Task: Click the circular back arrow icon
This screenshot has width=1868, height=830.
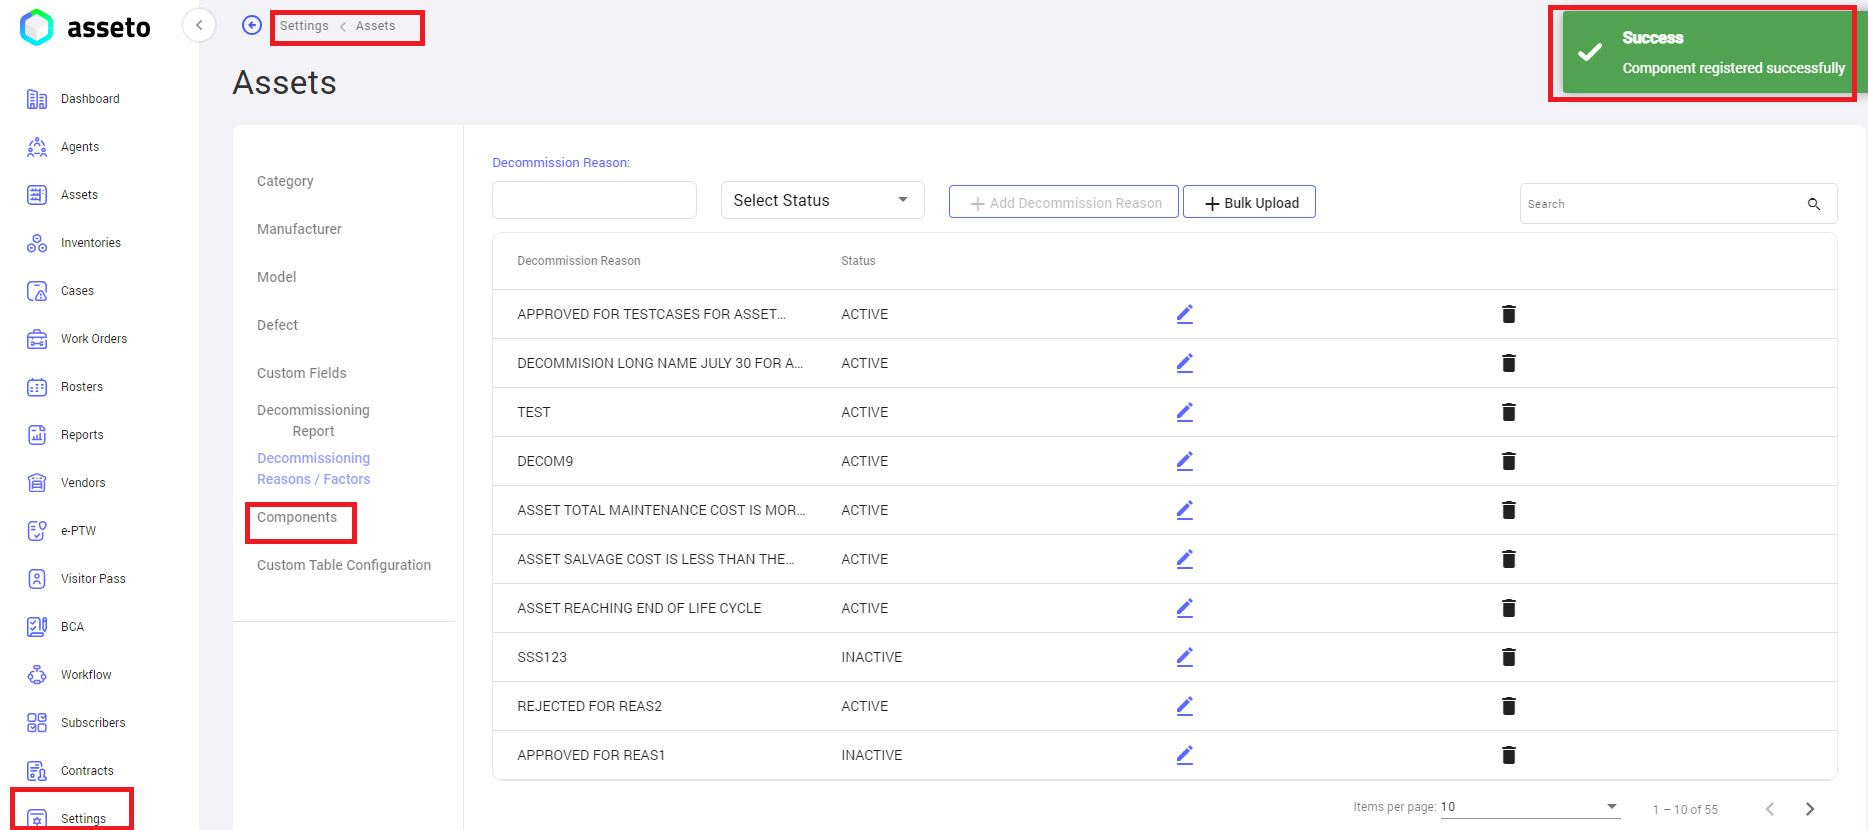Action: [252, 25]
